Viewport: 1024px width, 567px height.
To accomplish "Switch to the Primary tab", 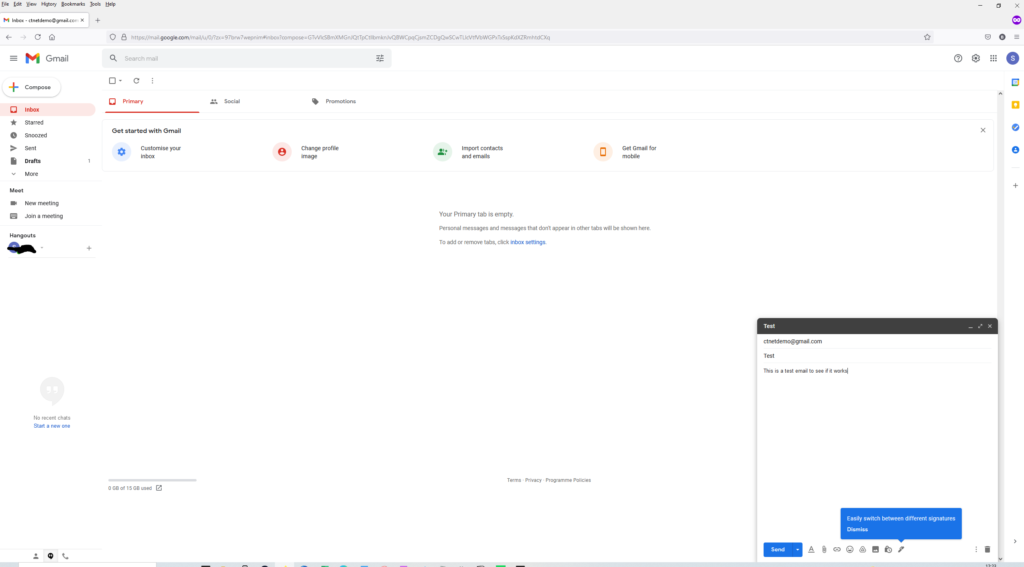I will [x=152, y=101].
